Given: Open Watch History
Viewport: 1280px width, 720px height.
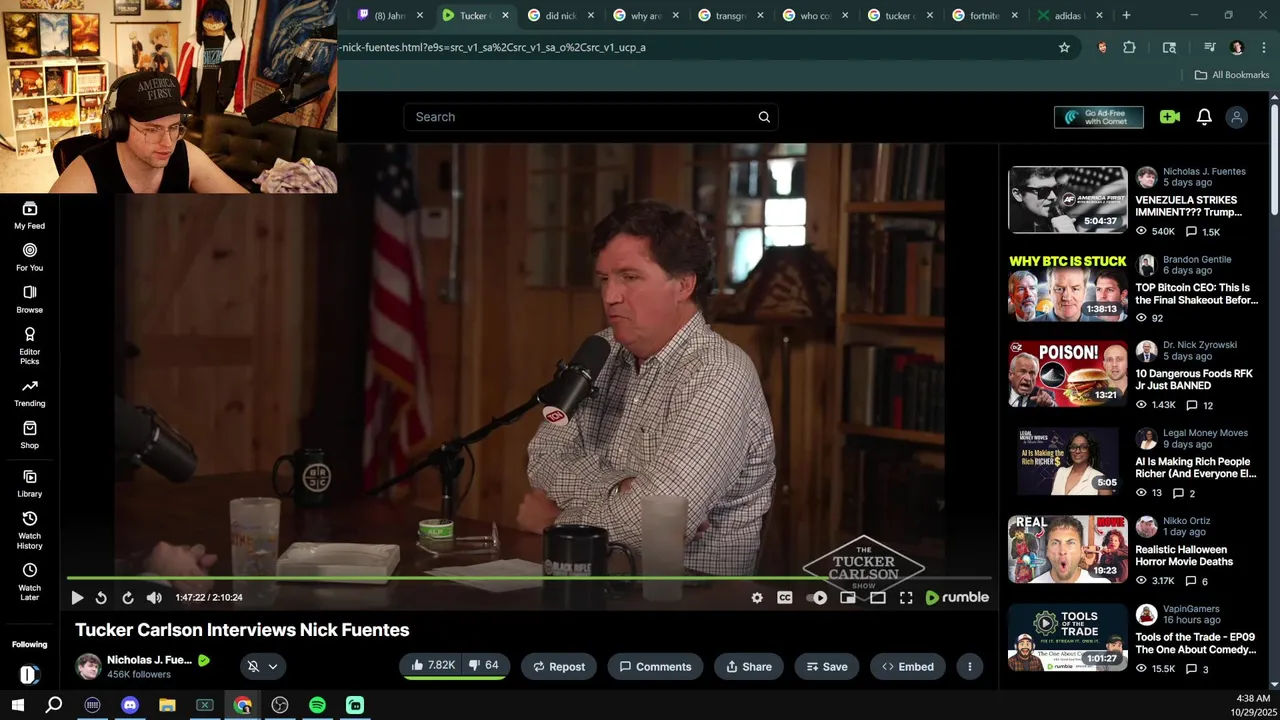Looking at the screenshot, I should pos(29,530).
